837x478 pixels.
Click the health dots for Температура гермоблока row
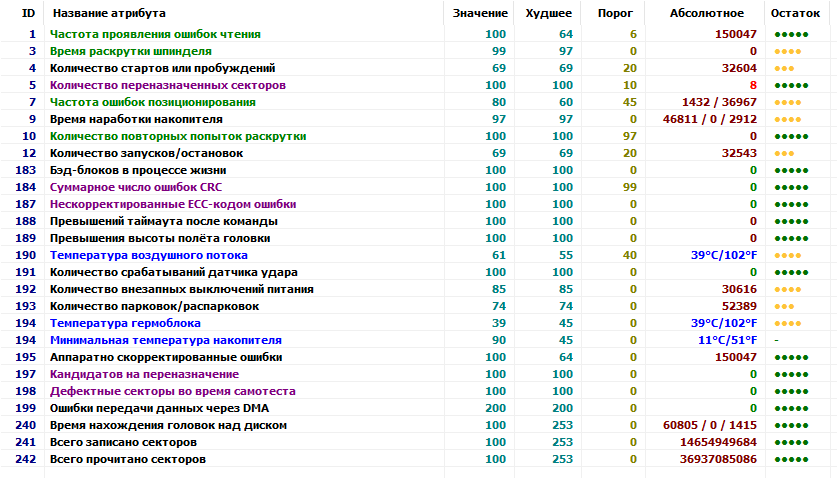[x=787, y=323]
